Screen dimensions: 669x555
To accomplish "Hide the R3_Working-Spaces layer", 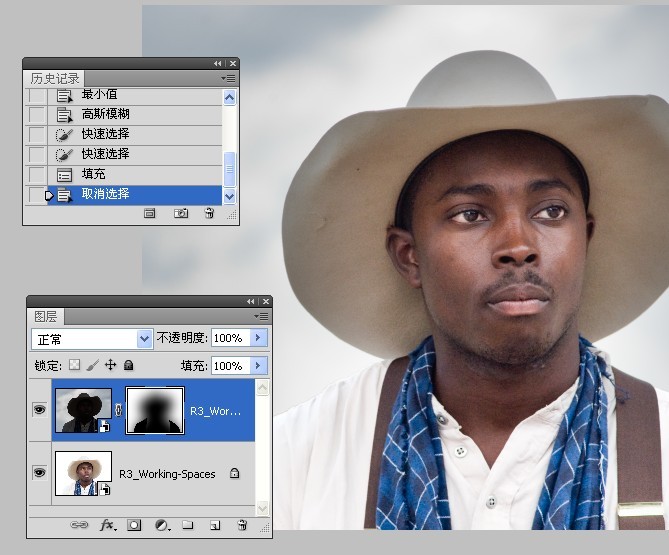I will tap(40, 473).
